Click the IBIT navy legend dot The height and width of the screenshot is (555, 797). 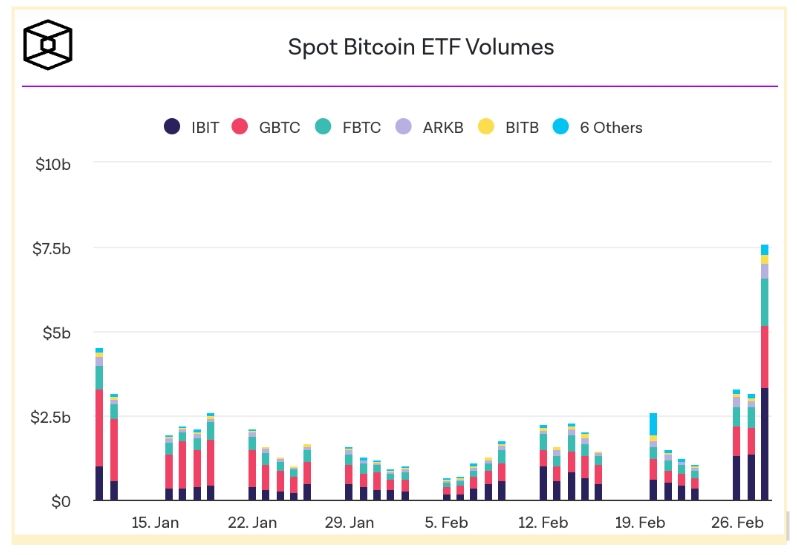click(x=172, y=127)
